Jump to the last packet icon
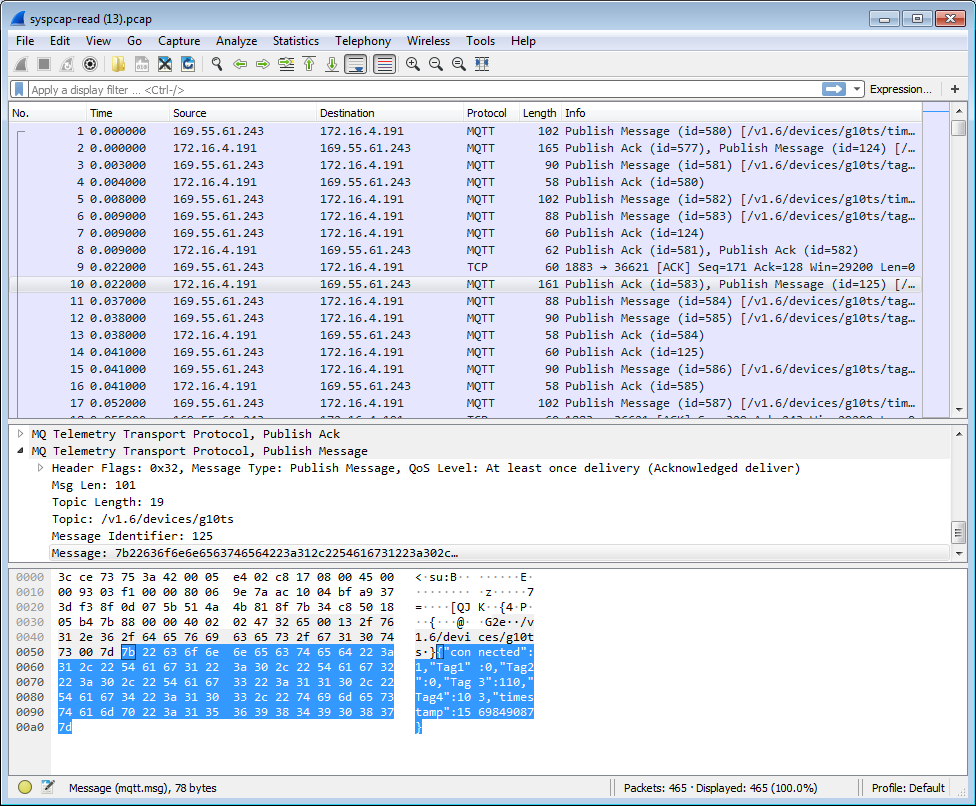Screen dimensions: 976x806 click(x=332, y=64)
